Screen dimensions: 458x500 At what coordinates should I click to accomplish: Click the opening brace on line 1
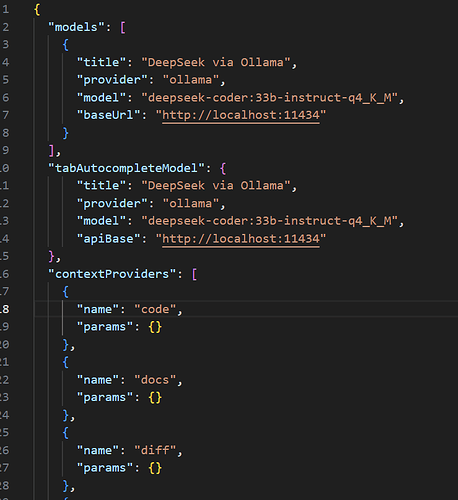pos(37,9)
